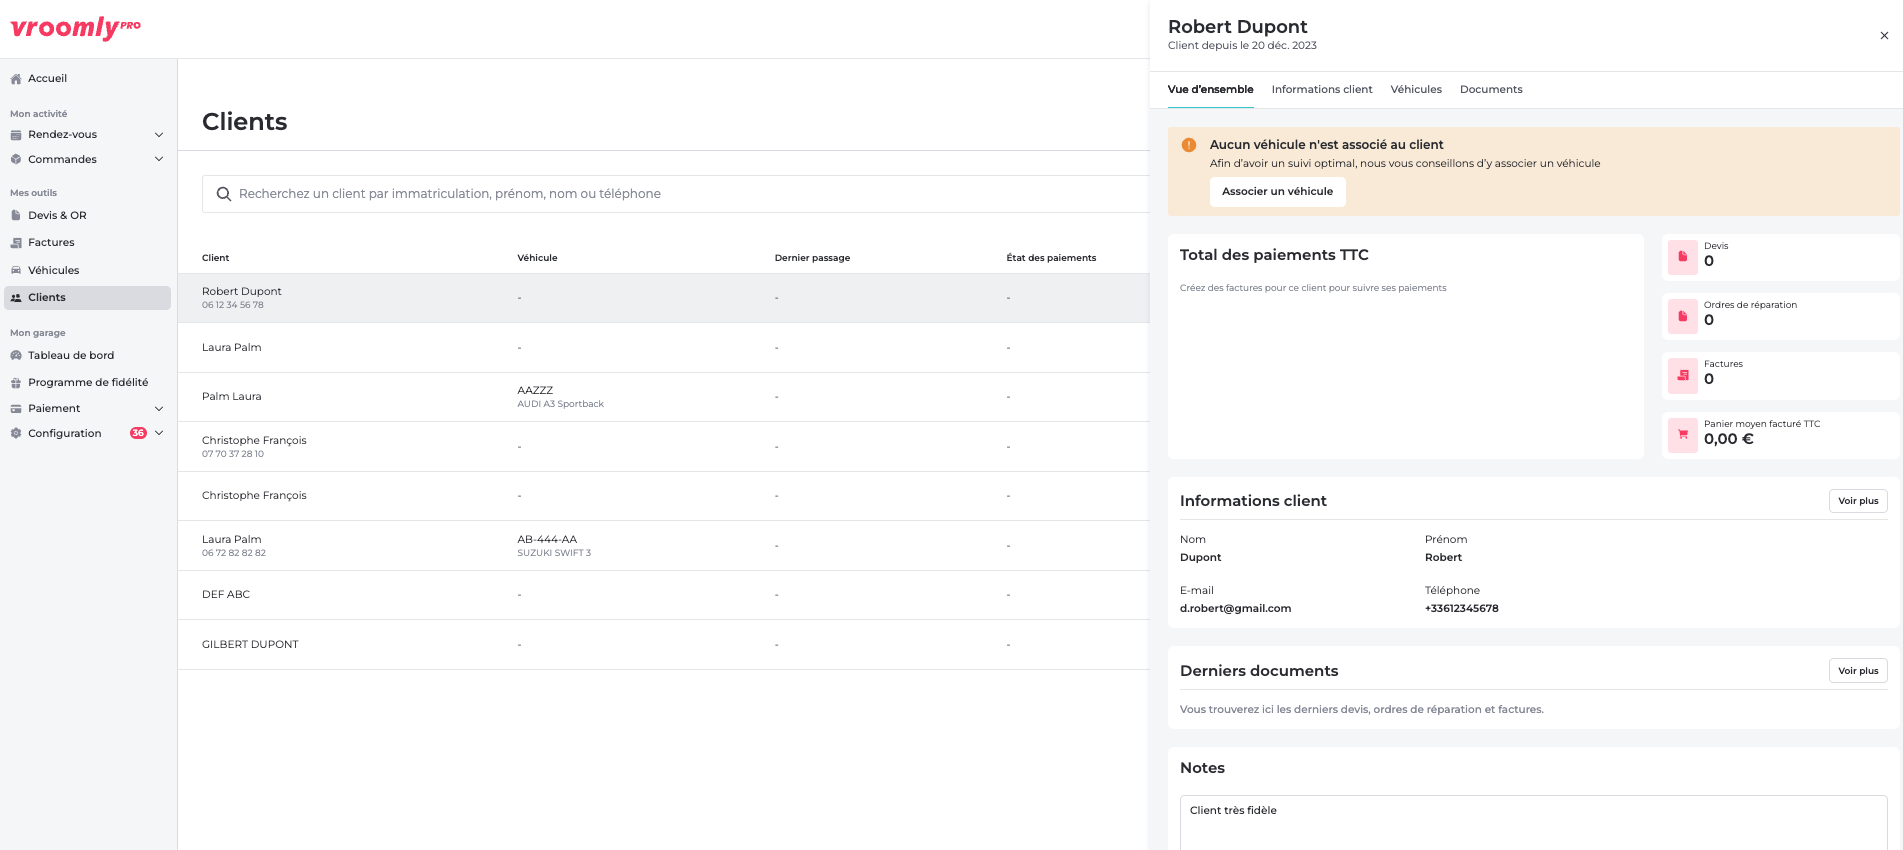
Task: Open the Documents tab
Action: (x=1490, y=90)
